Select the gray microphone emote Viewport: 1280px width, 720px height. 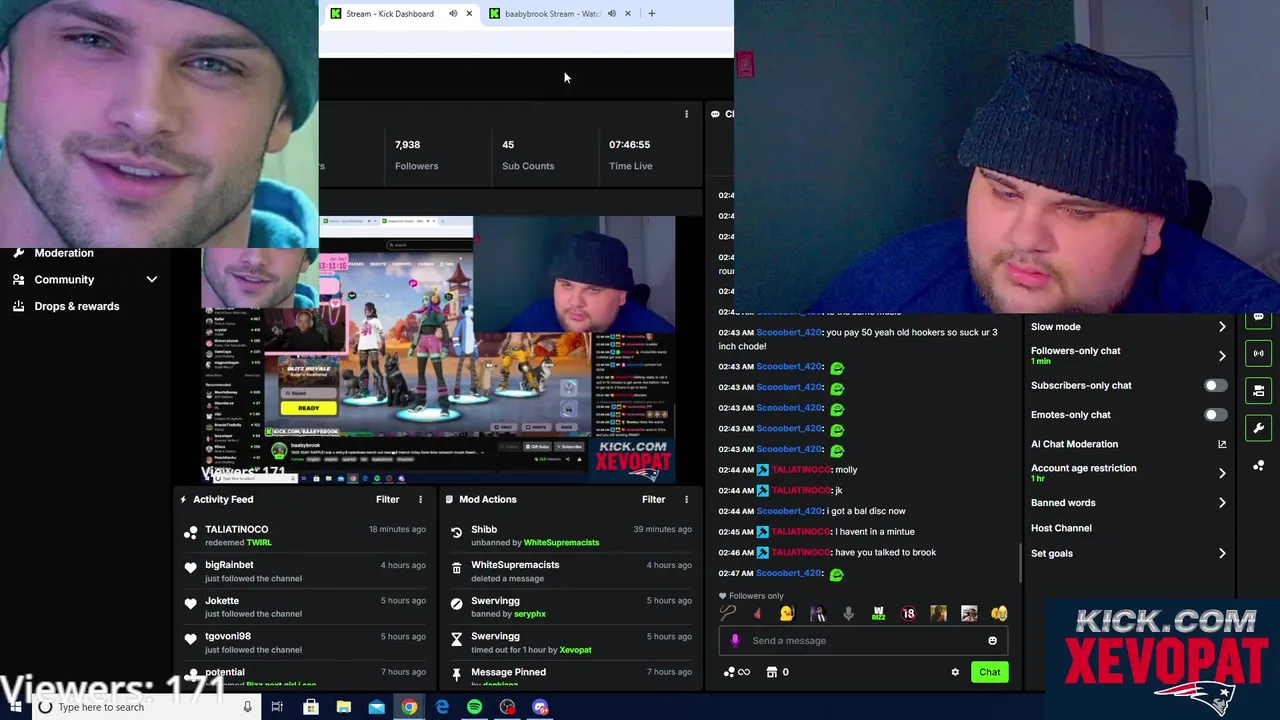848,614
